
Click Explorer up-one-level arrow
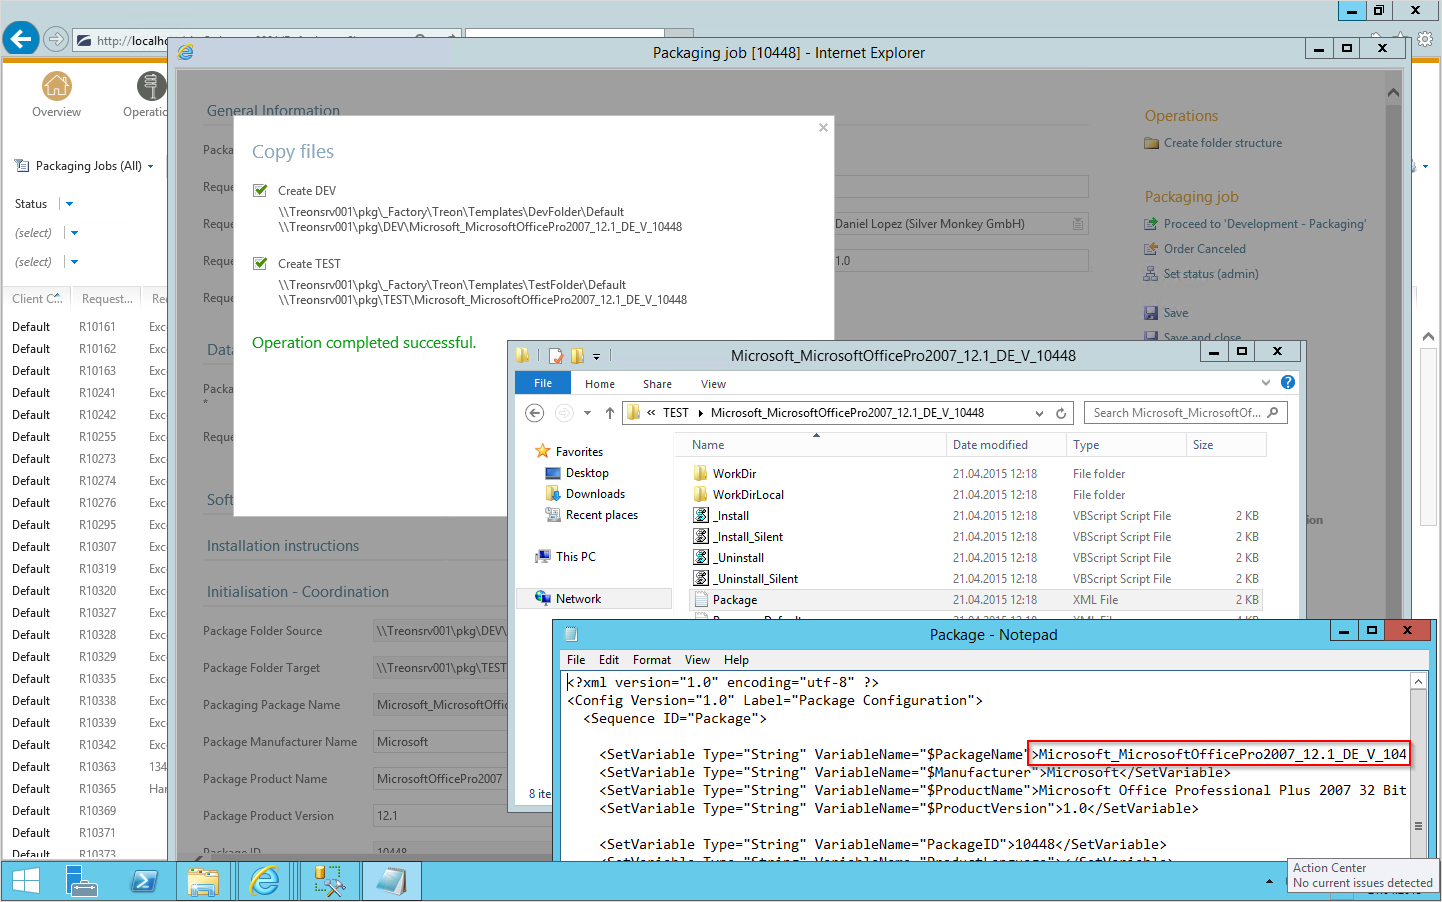tap(609, 413)
